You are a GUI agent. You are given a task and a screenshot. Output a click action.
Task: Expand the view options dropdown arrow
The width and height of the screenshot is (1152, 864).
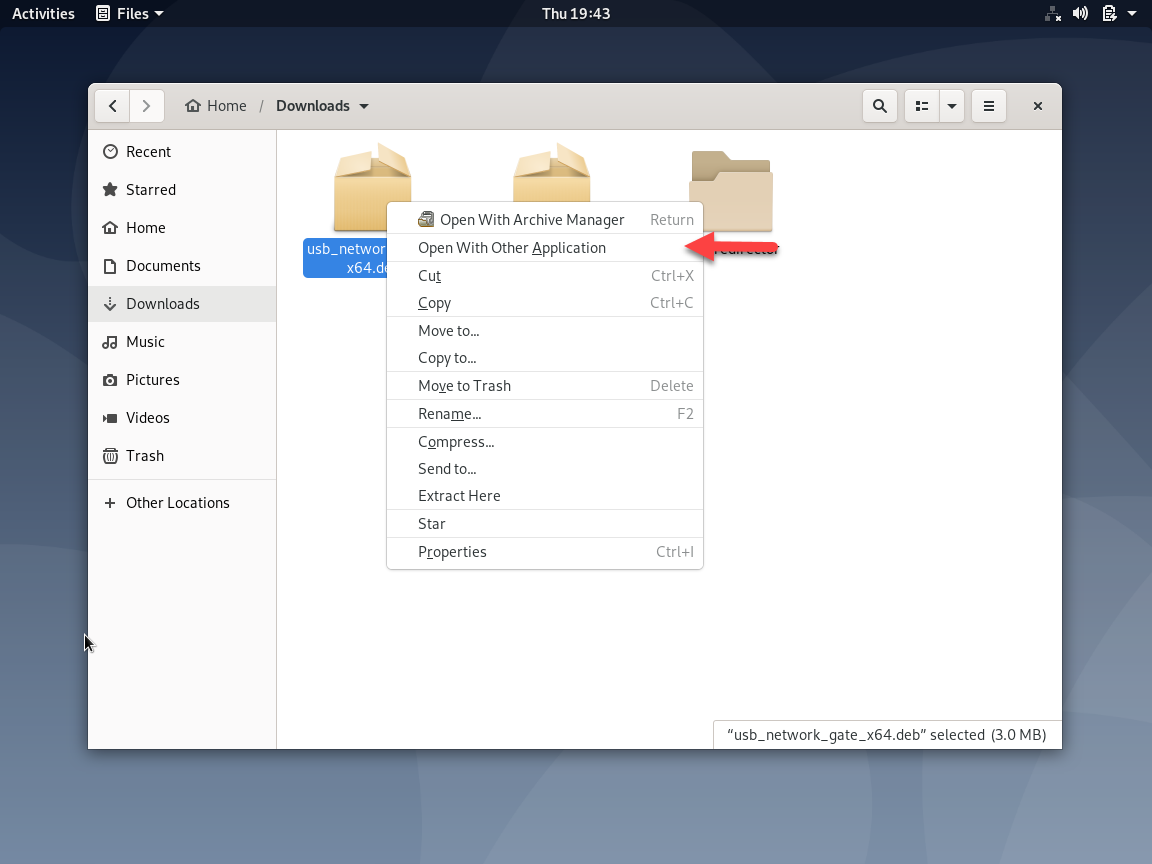tap(951, 106)
